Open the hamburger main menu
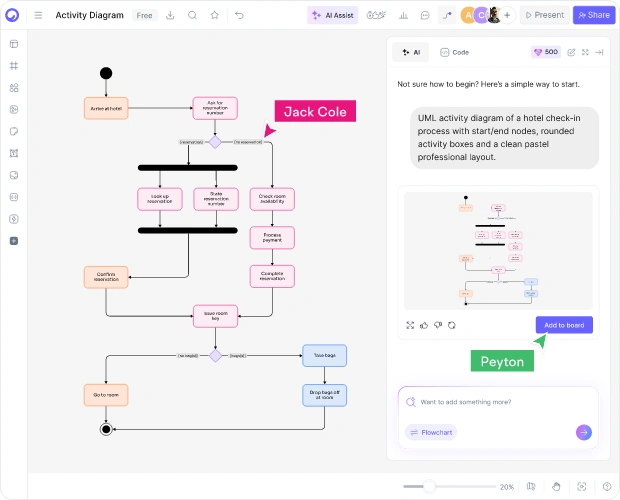This screenshot has width=620, height=500. (x=38, y=15)
